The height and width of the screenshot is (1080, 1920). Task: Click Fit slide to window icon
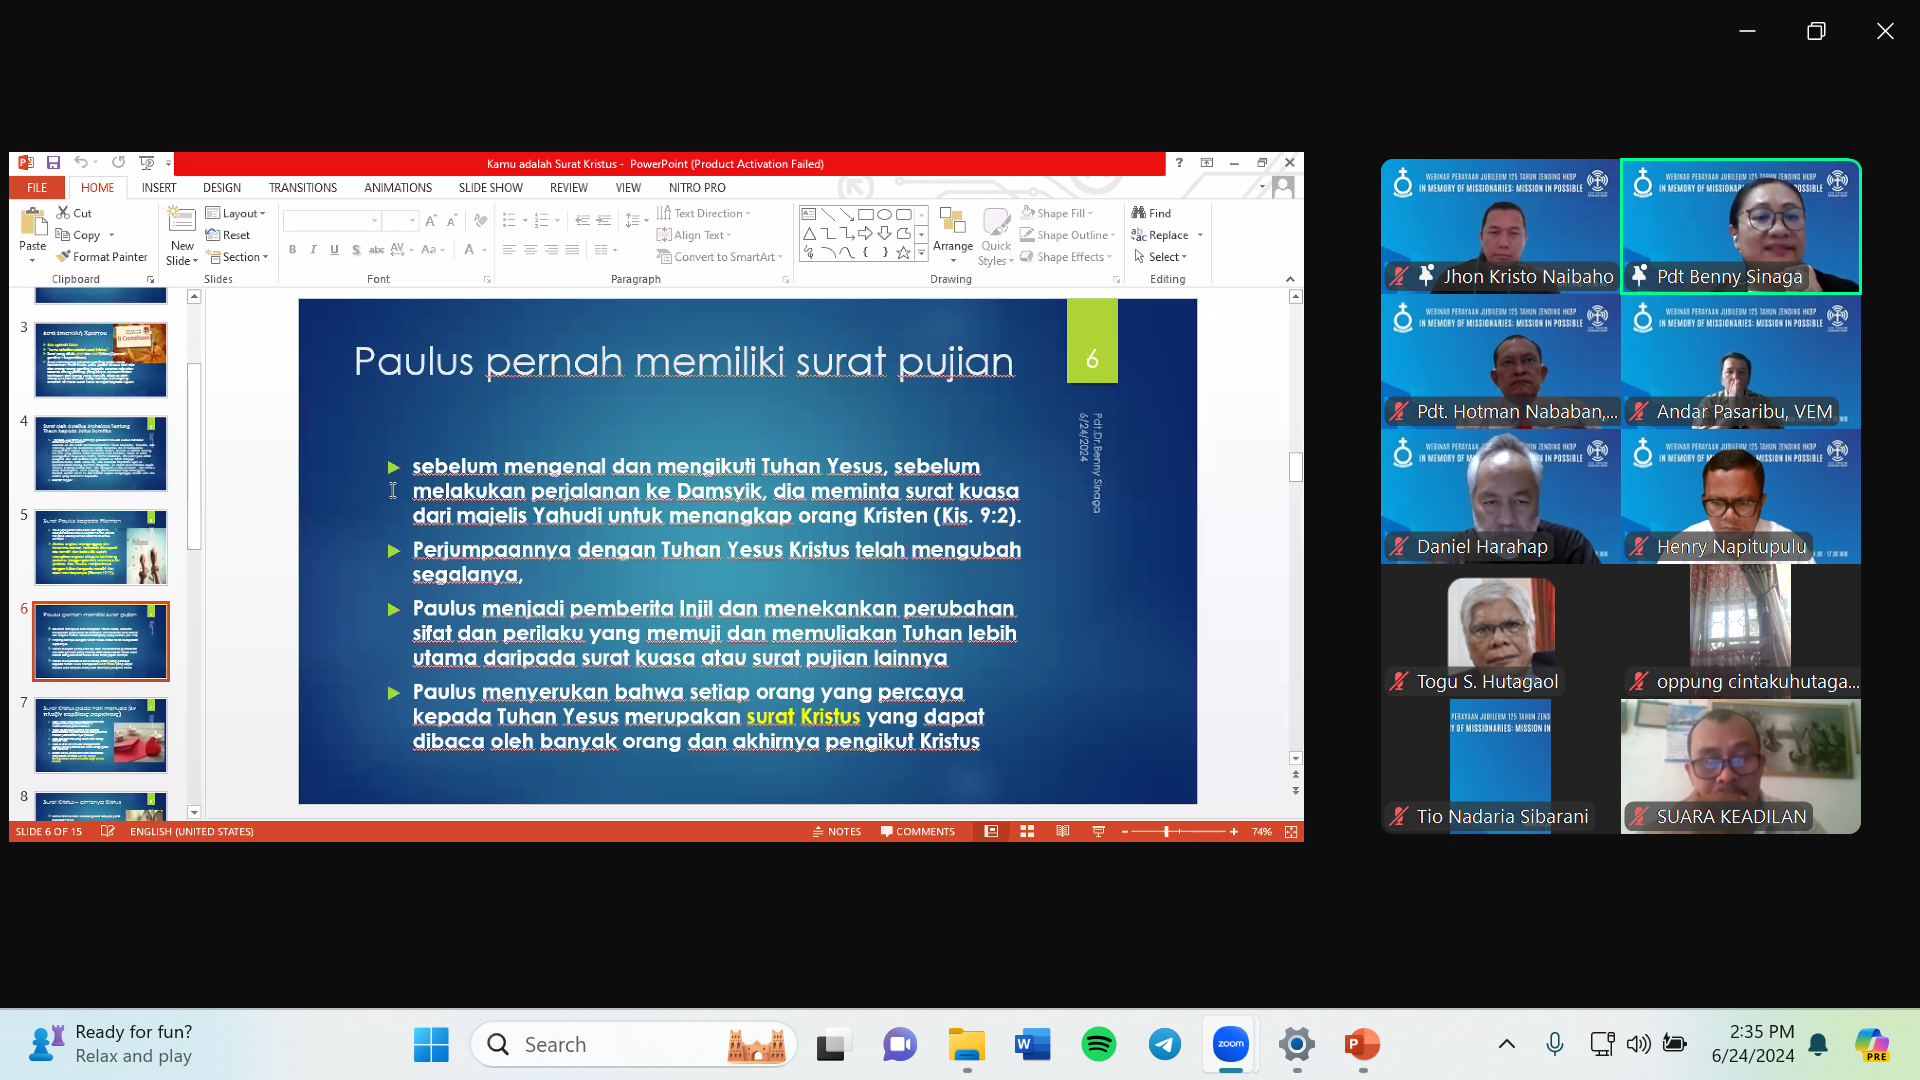tap(1291, 831)
